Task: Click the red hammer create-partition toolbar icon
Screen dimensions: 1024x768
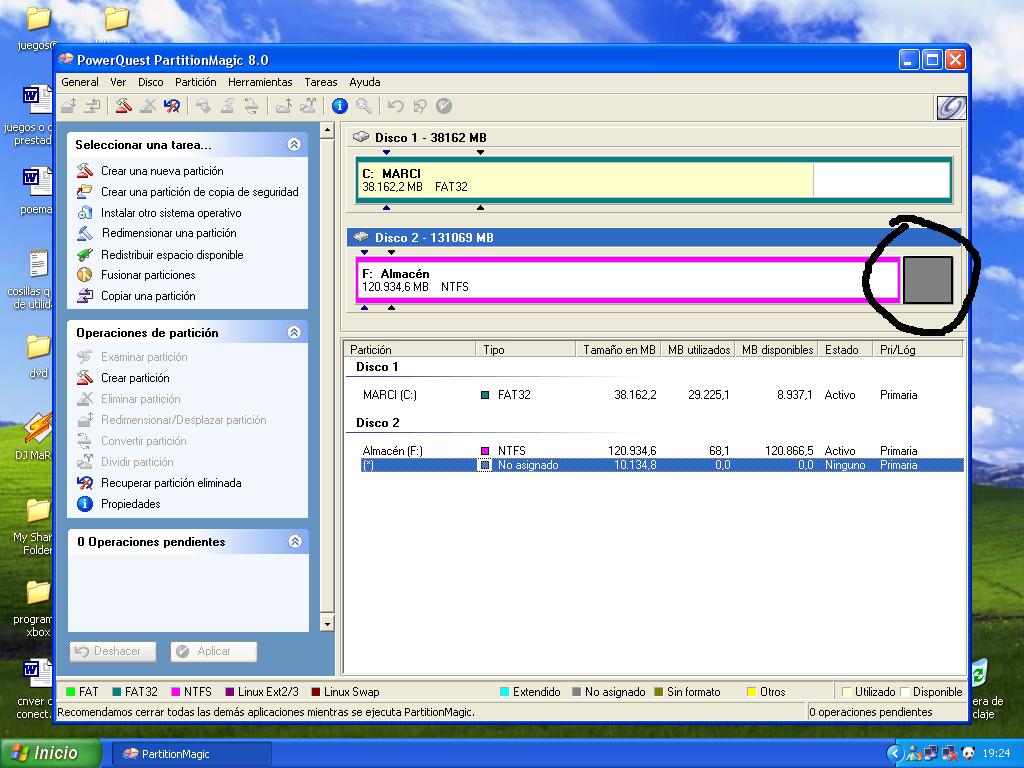Action: point(123,106)
